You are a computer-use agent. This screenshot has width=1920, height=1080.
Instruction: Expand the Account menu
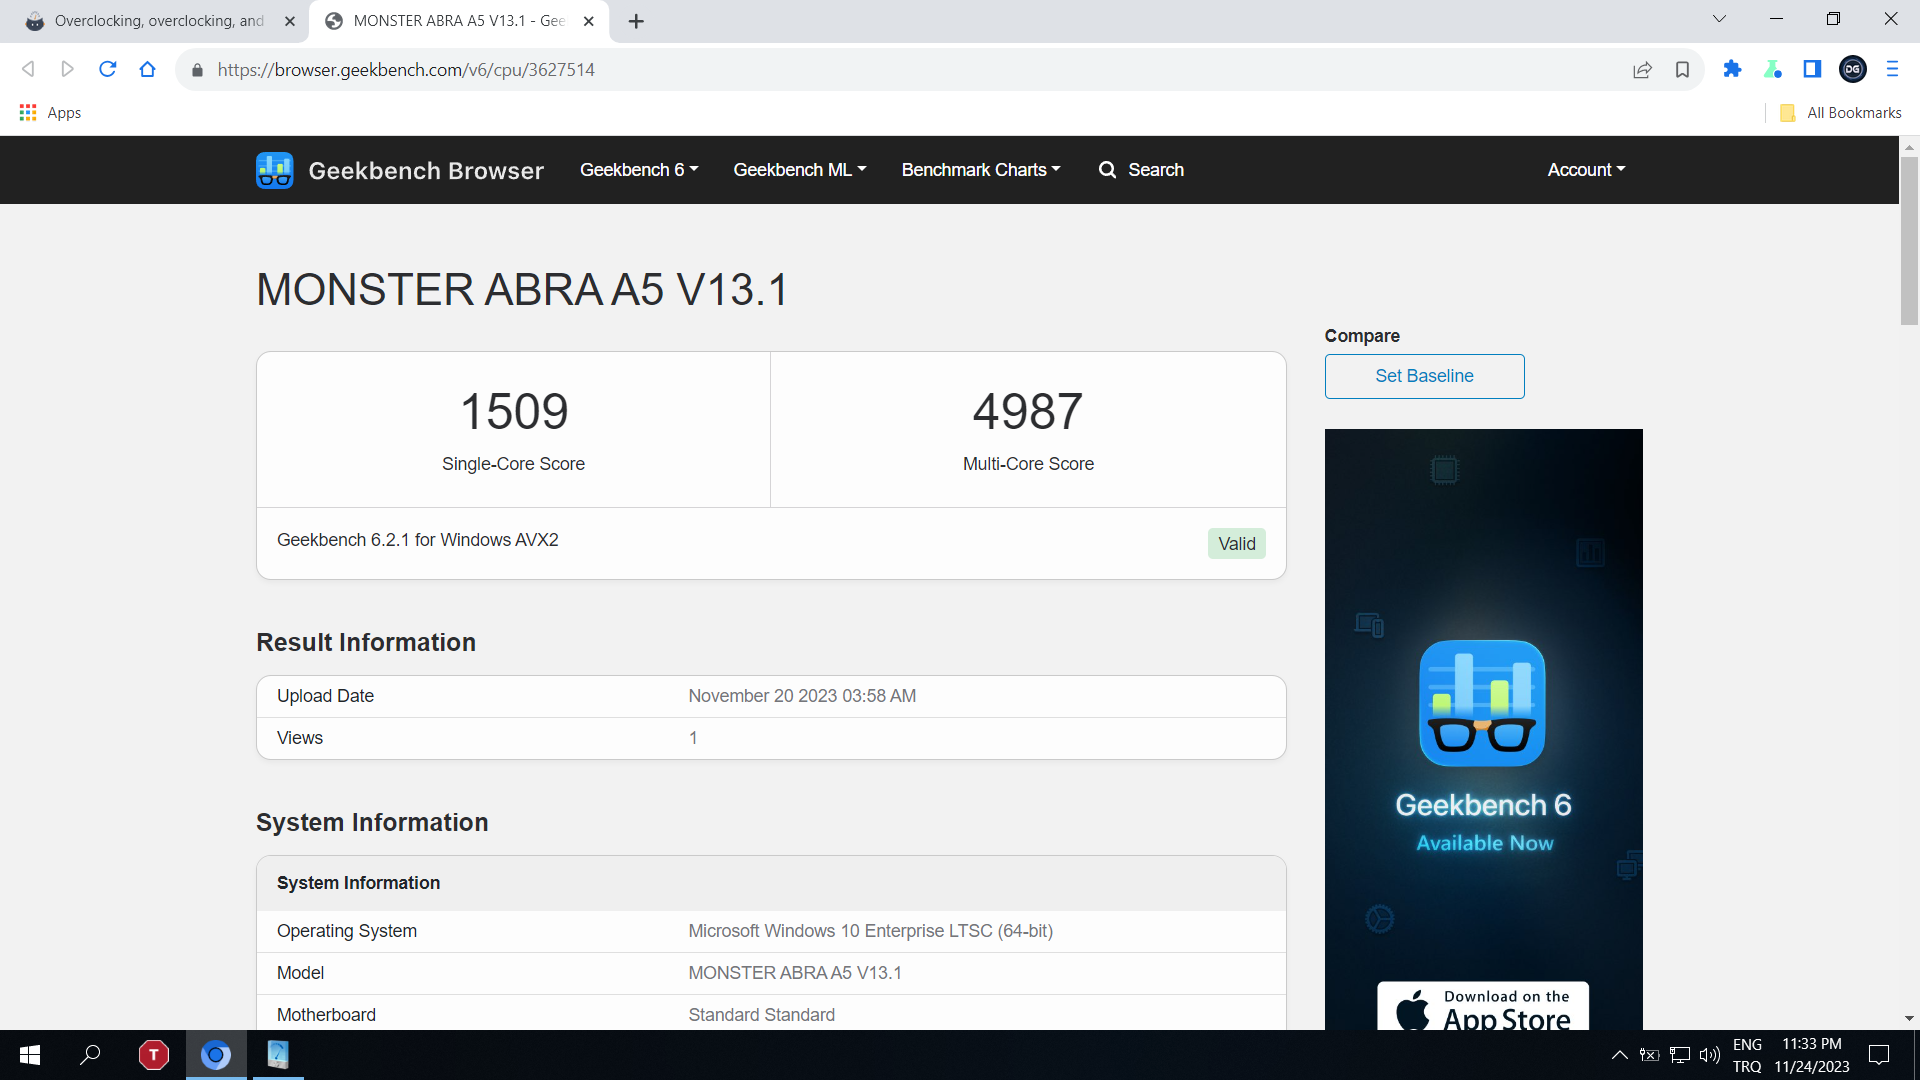[1586, 170]
